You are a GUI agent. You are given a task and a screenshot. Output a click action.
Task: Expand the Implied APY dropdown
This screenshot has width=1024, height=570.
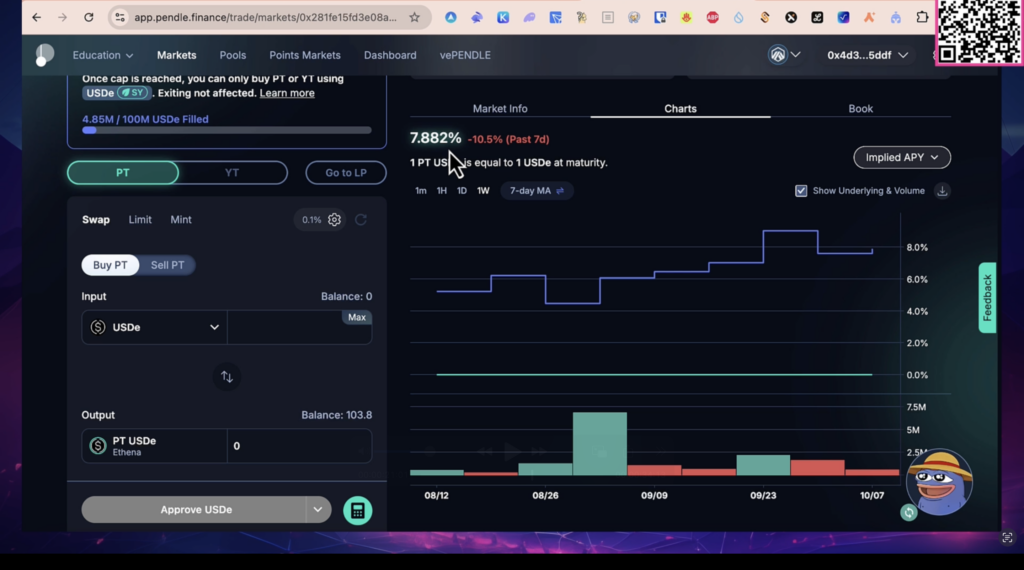(901, 157)
